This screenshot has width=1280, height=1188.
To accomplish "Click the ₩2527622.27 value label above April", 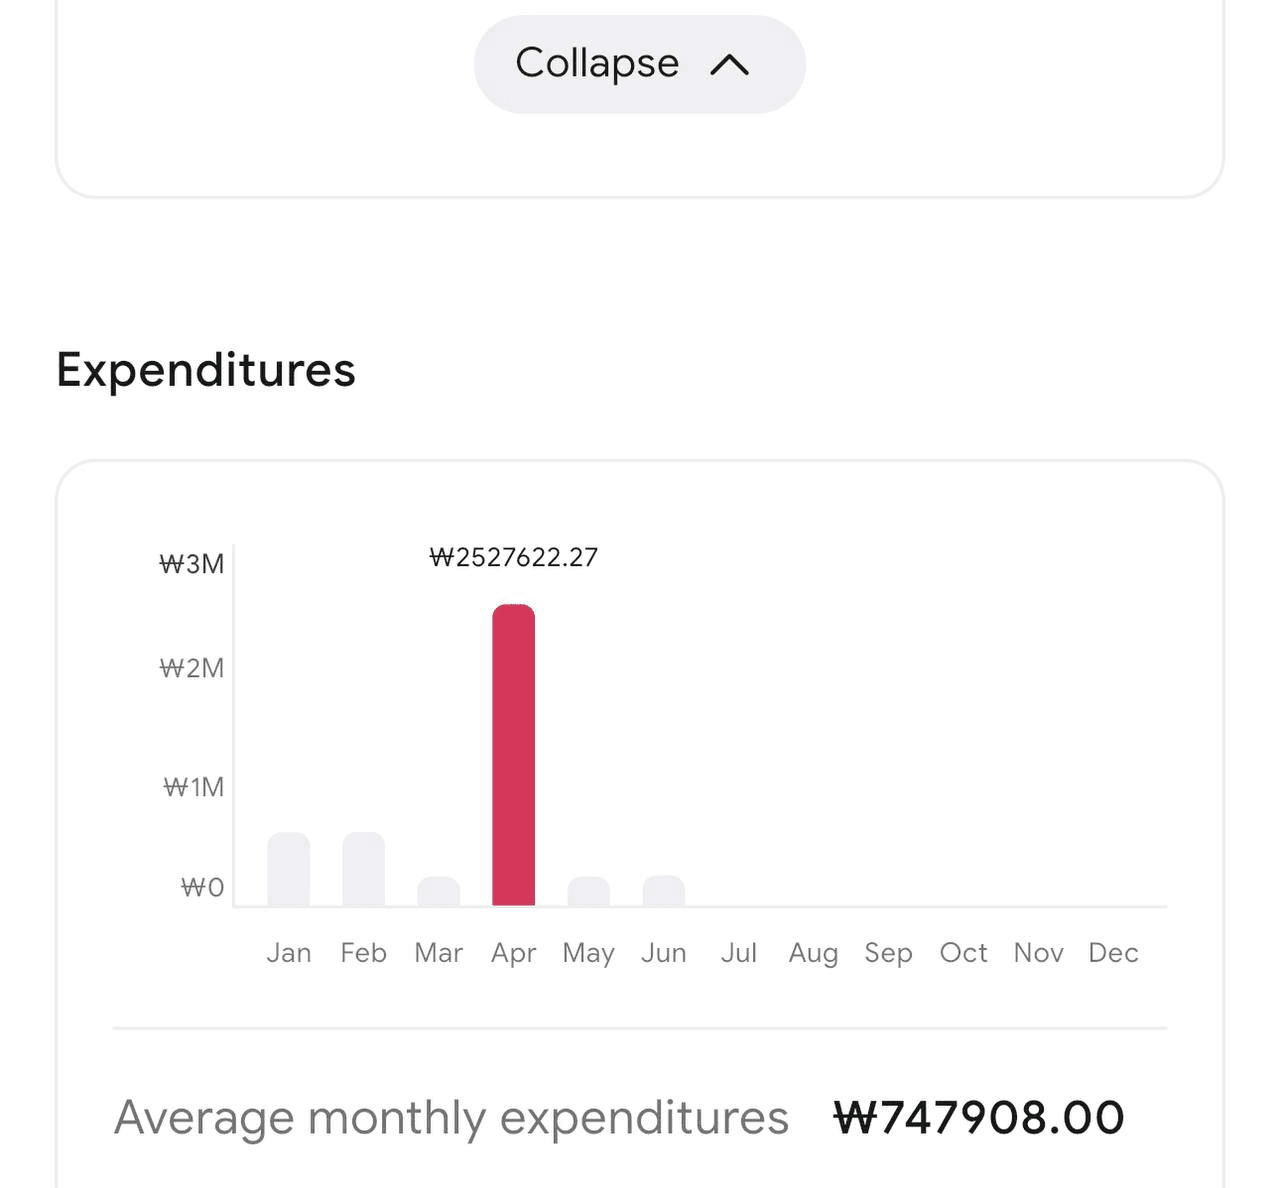I will tap(514, 558).
